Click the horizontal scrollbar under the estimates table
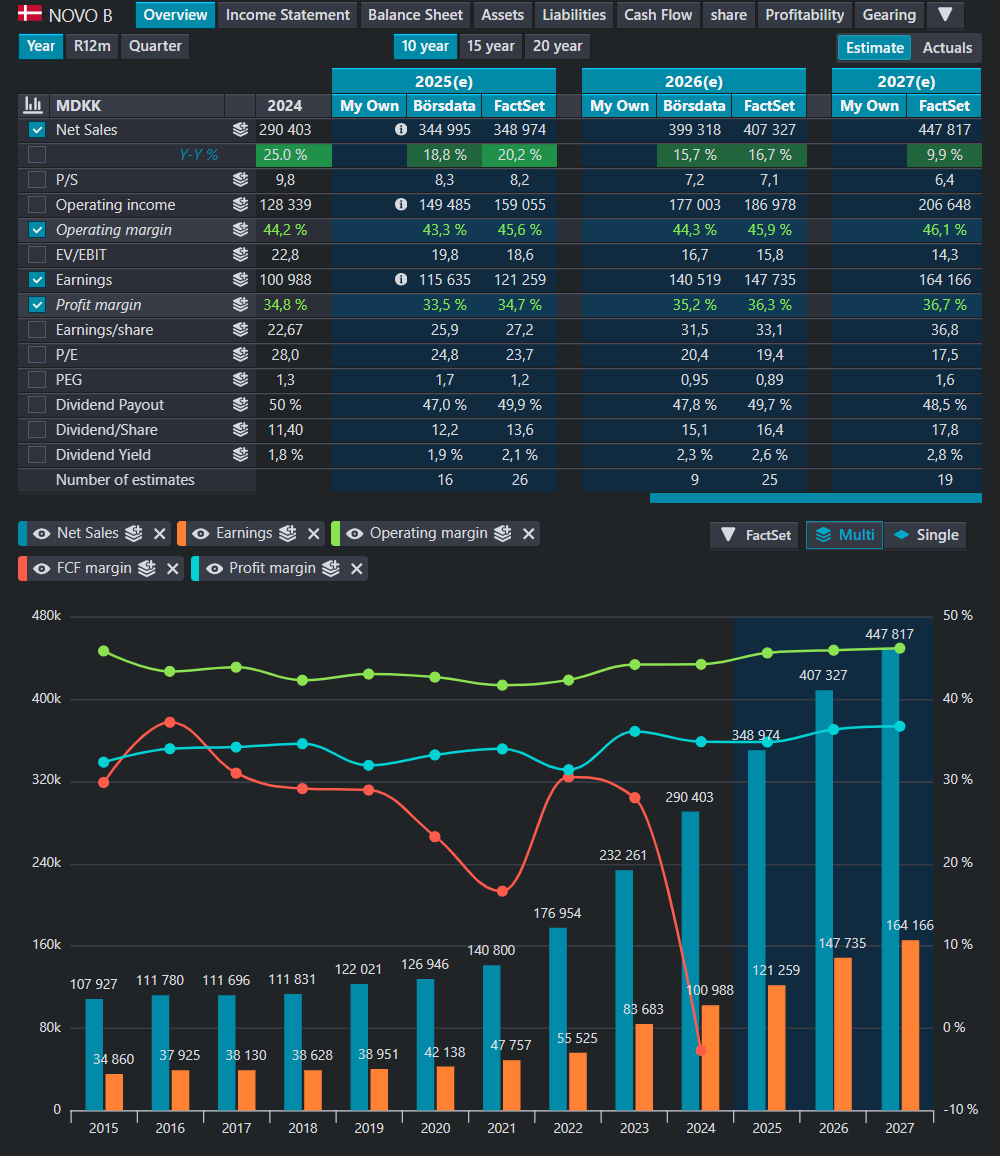The width and height of the screenshot is (1000, 1156). coord(816,498)
